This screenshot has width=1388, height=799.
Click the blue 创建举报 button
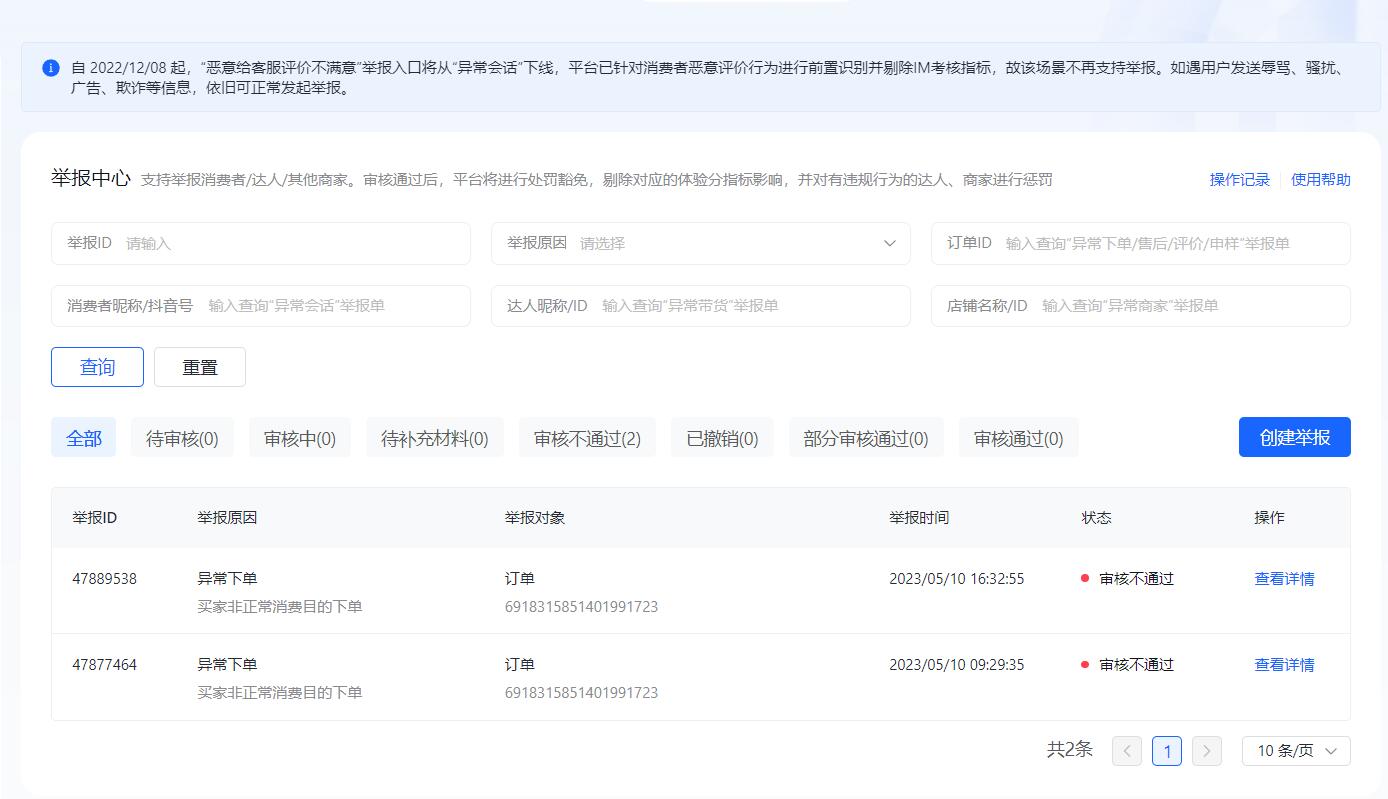[1294, 437]
